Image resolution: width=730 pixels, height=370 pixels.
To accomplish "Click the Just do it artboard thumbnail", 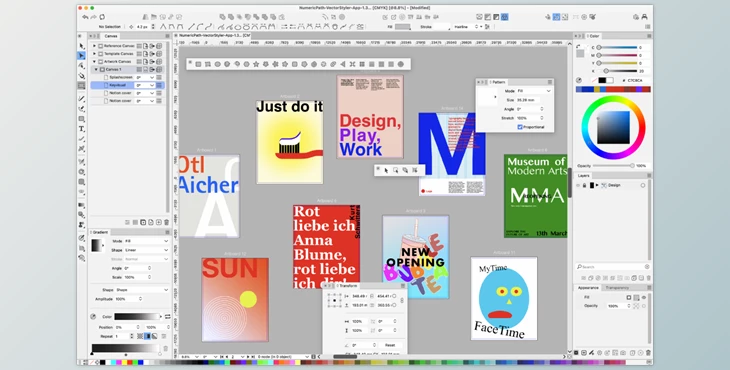I will [290, 142].
